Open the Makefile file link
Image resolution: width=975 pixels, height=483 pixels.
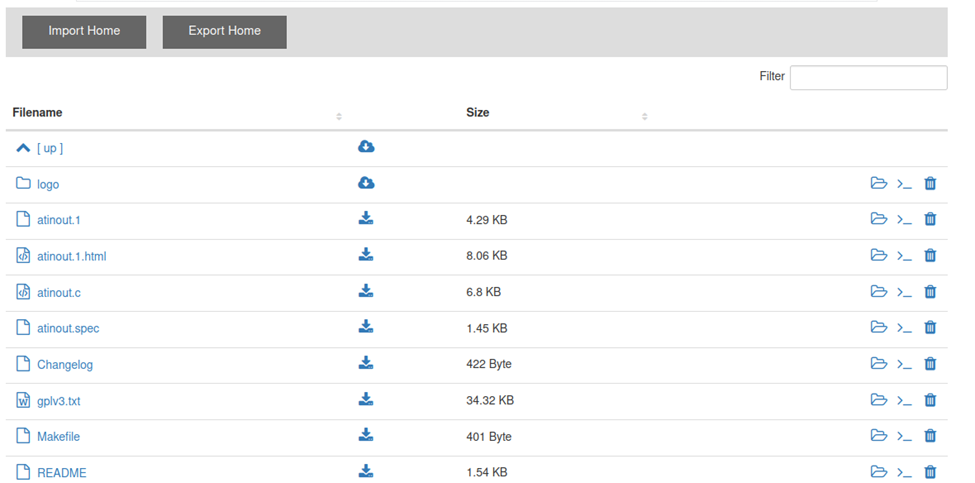[x=58, y=436]
